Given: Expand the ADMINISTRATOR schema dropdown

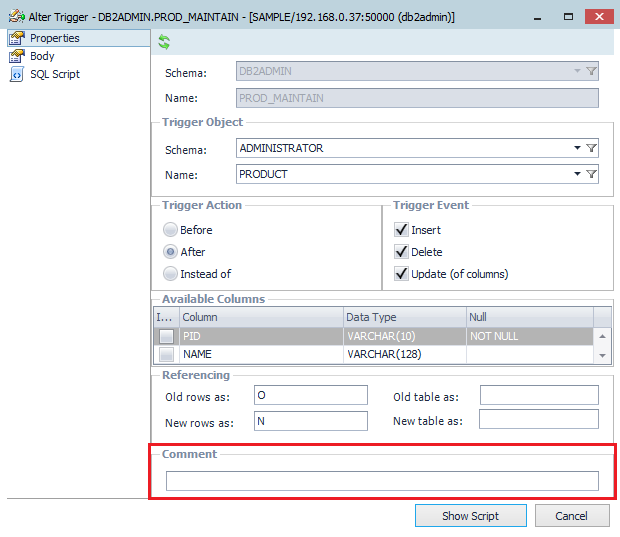Looking at the screenshot, I should (x=577, y=148).
